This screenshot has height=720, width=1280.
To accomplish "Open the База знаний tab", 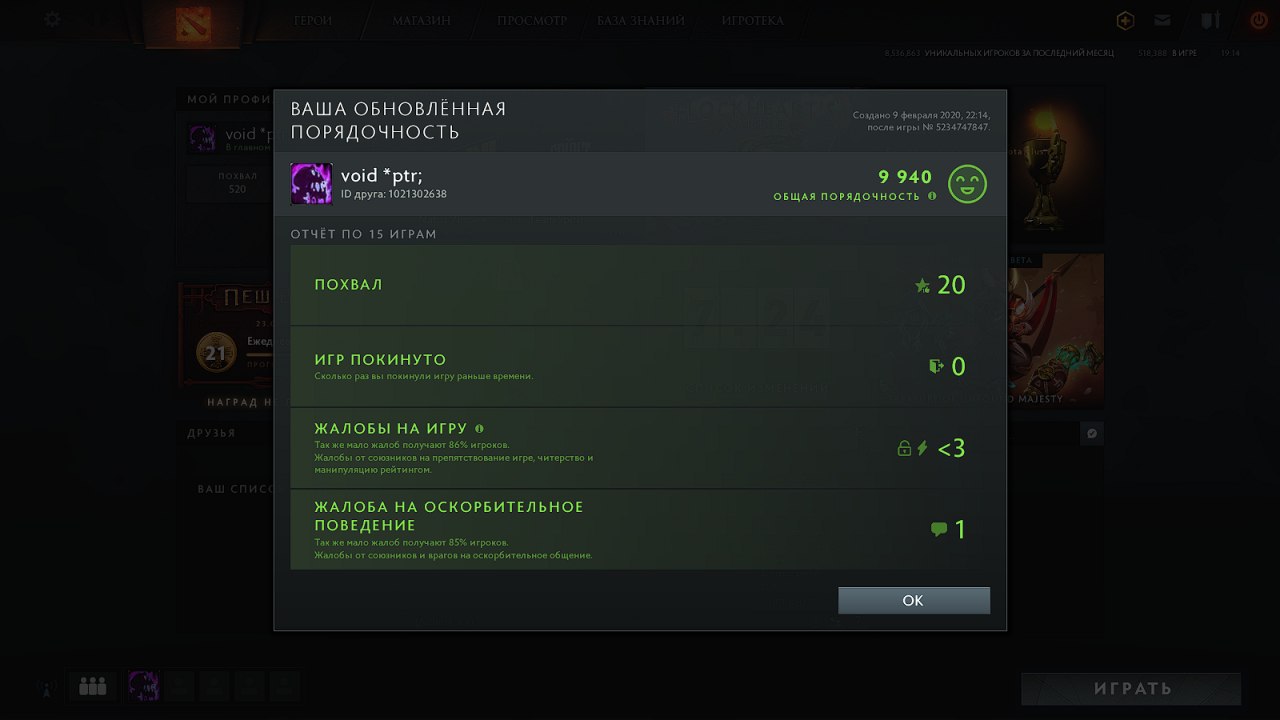I will point(641,20).
